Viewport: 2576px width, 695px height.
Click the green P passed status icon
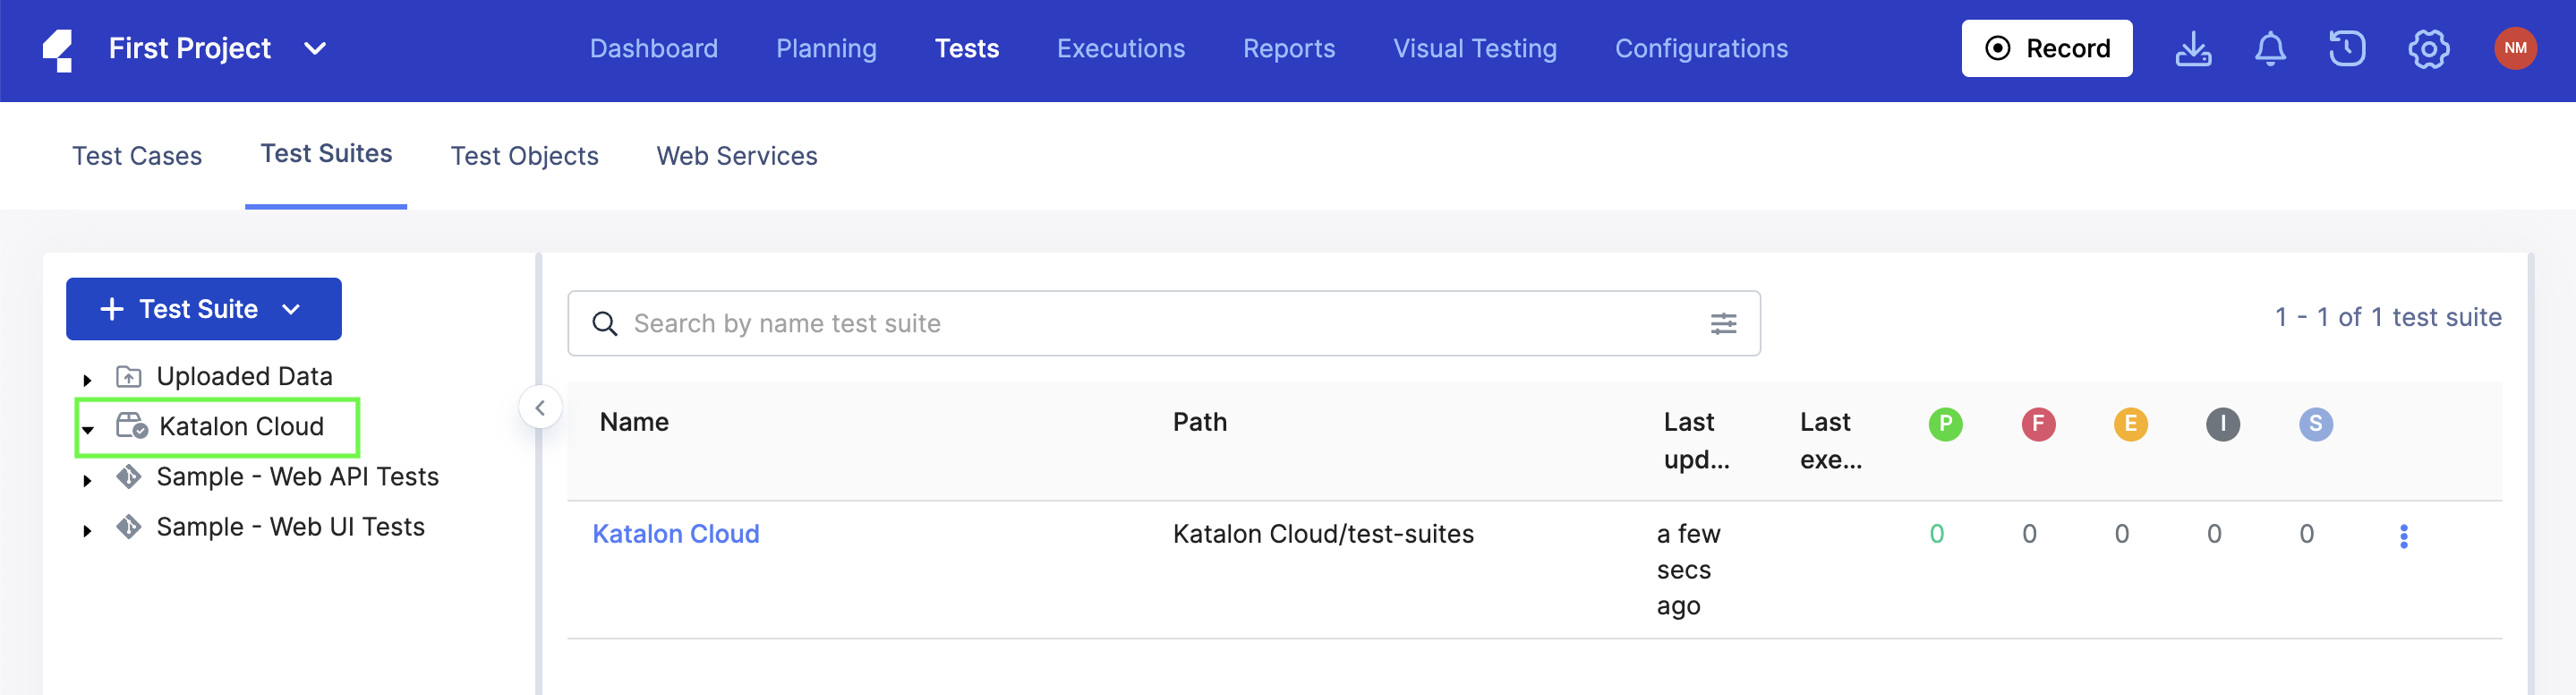click(1945, 424)
